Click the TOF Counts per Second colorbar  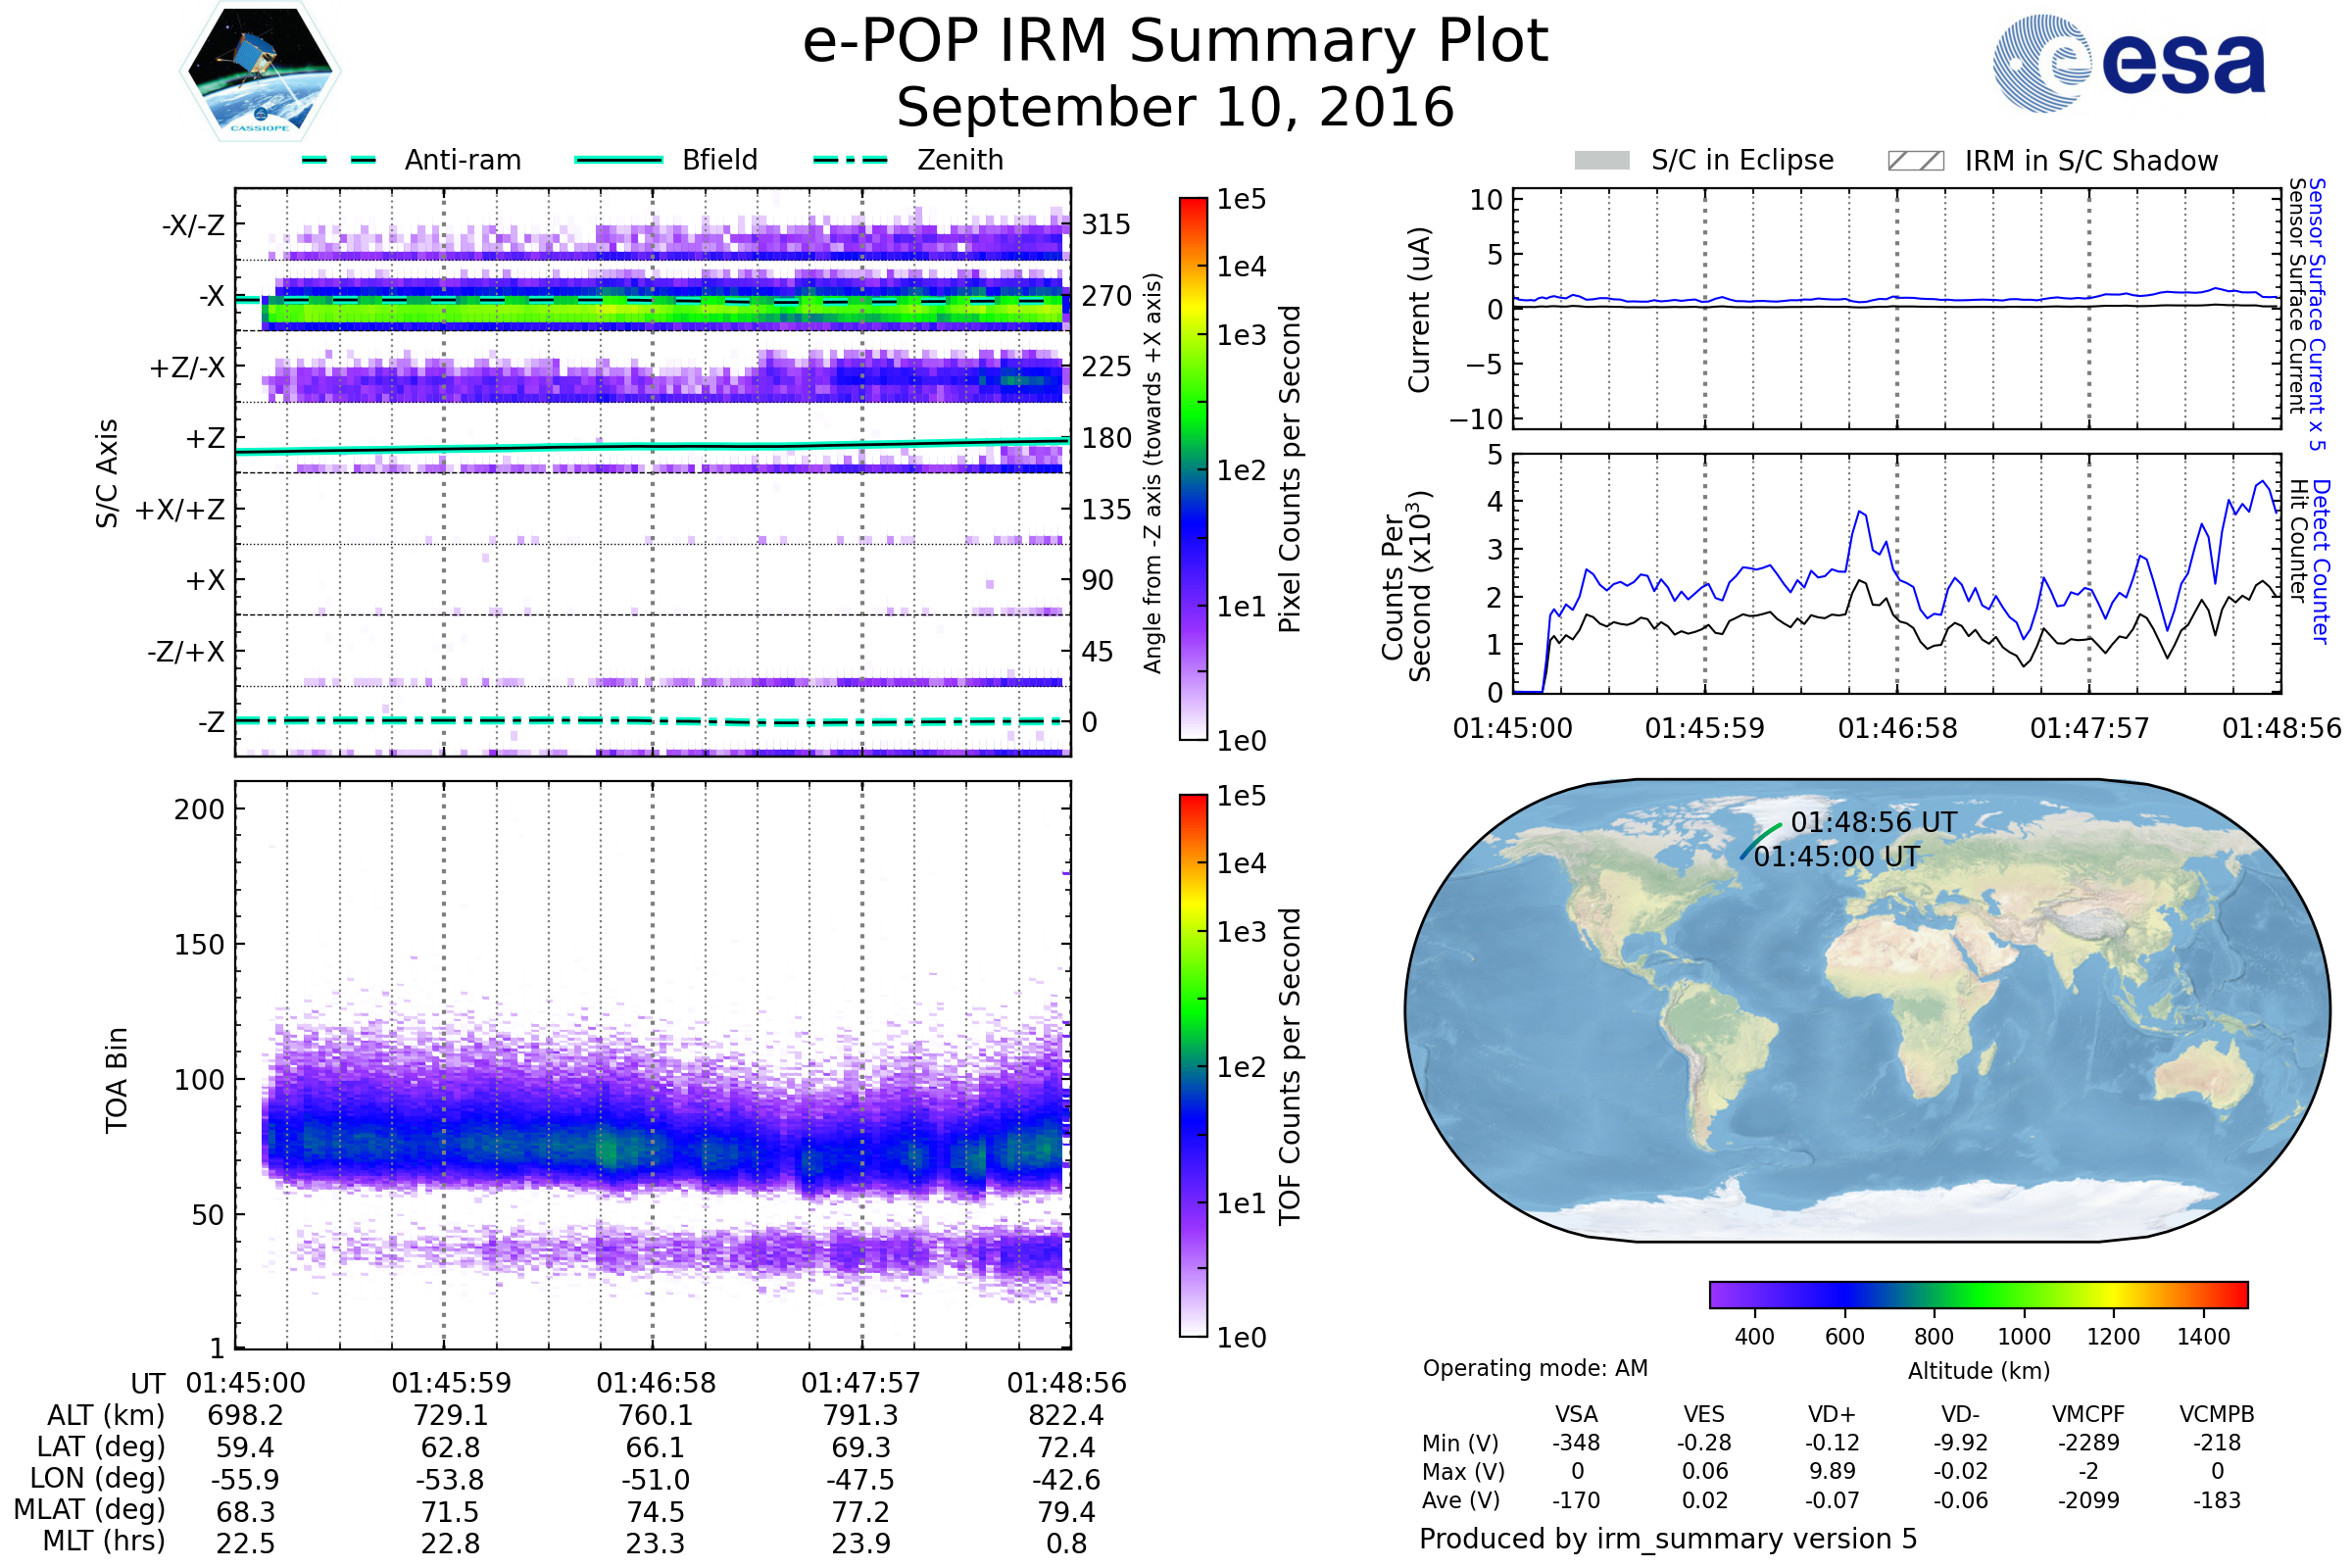1193,1065
